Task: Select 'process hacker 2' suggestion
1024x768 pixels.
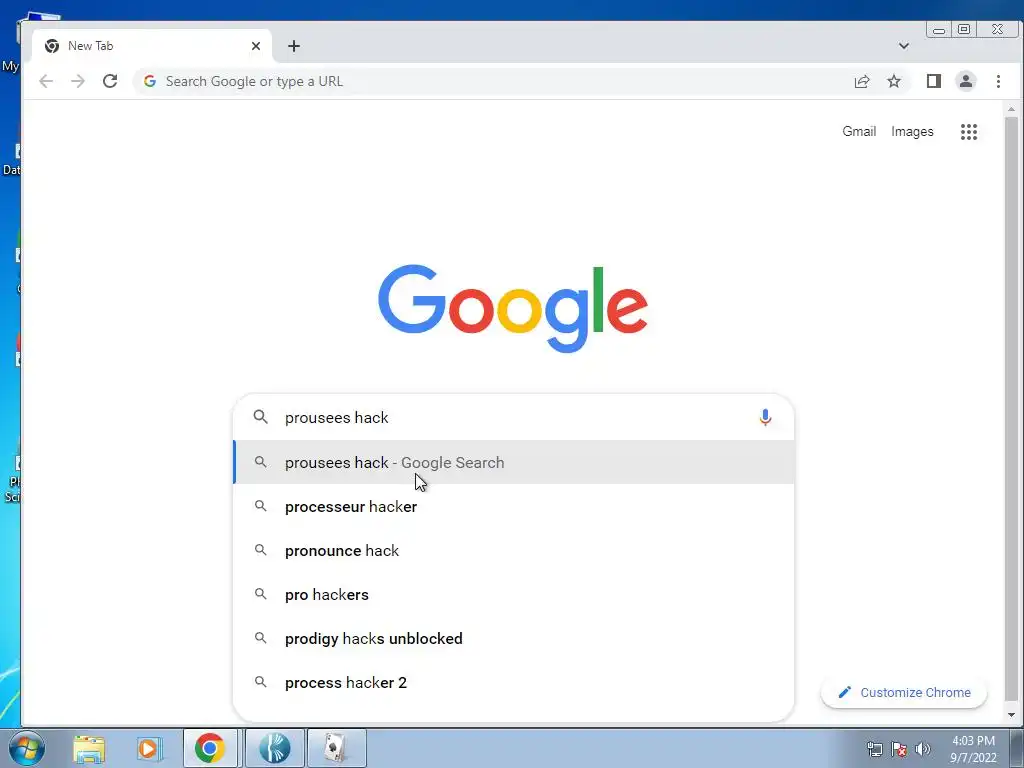Action: pyautogui.click(x=513, y=682)
